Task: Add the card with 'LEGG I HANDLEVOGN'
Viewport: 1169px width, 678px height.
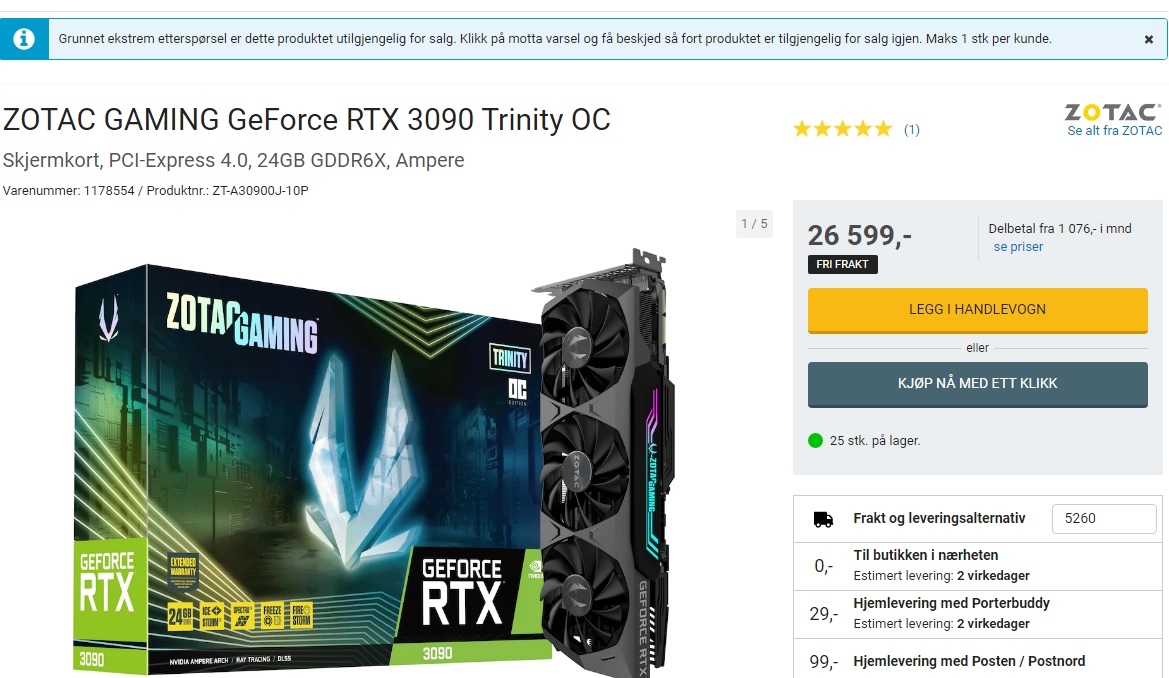Action: (977, 310)
